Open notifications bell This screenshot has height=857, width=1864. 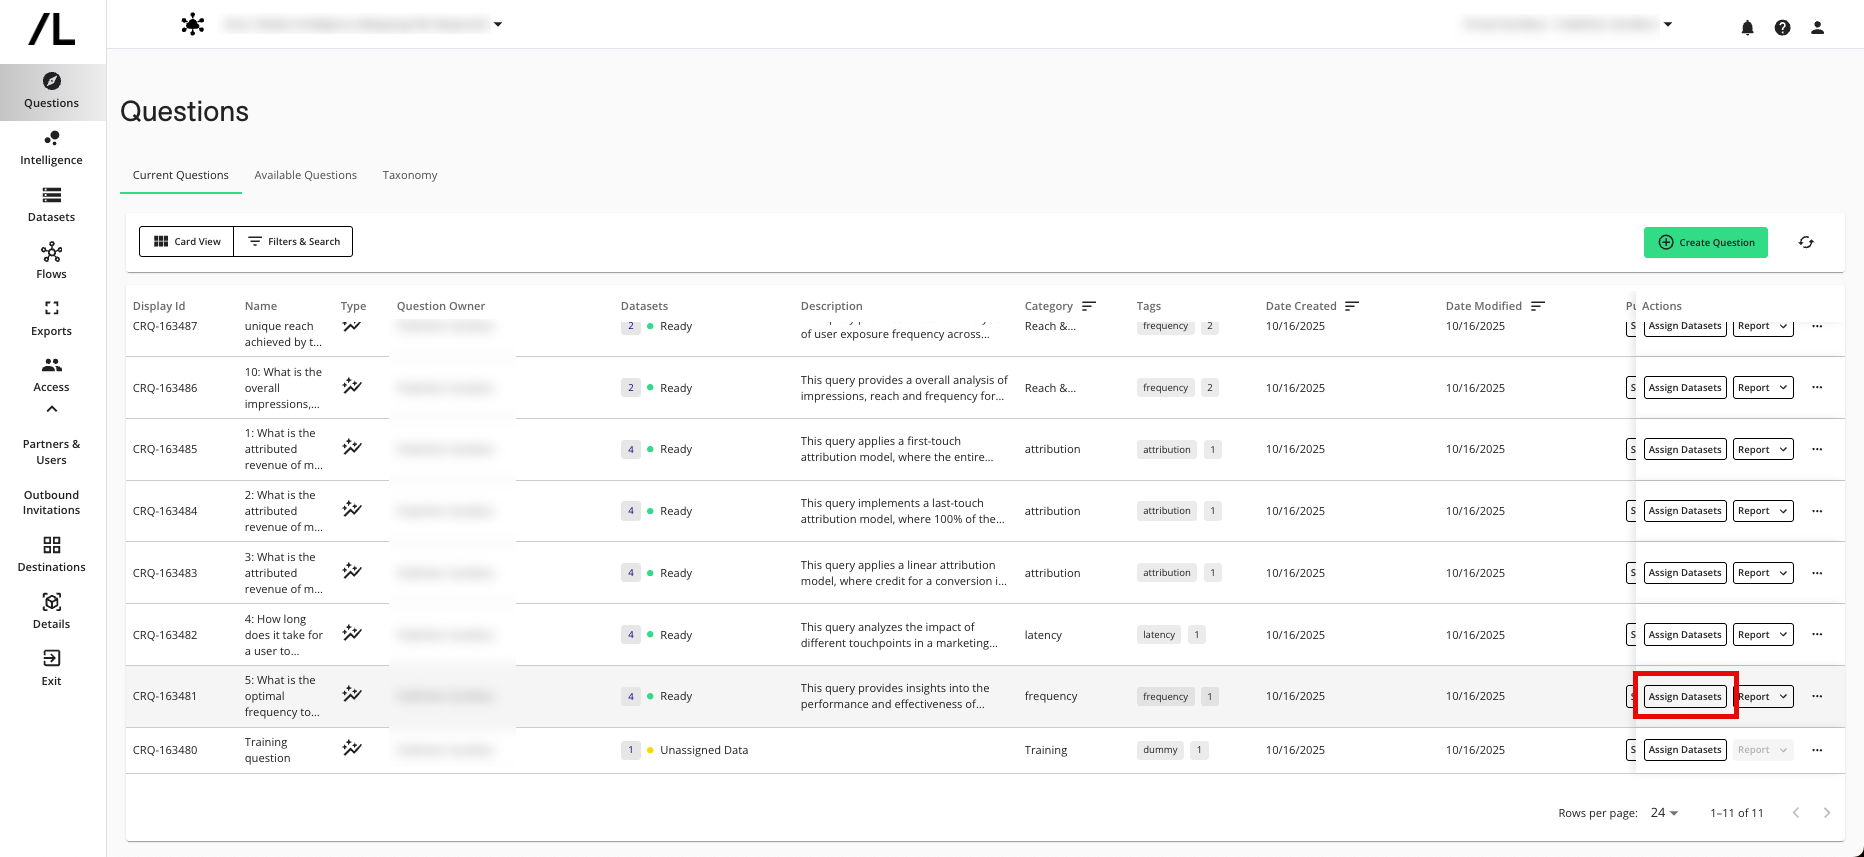point(1748,28)
